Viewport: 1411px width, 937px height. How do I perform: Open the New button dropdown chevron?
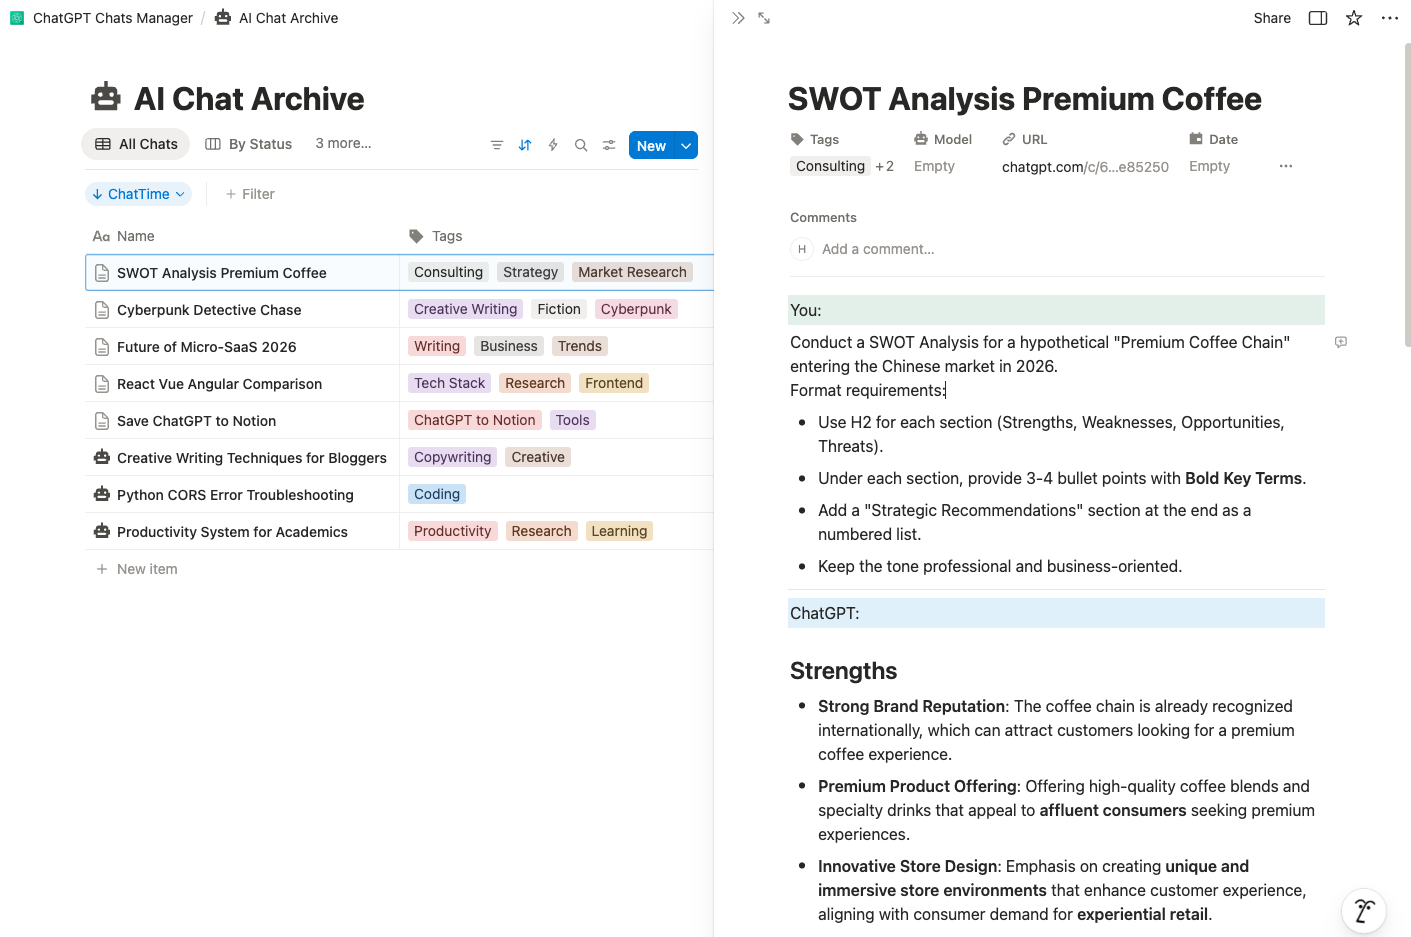(685, 145)
